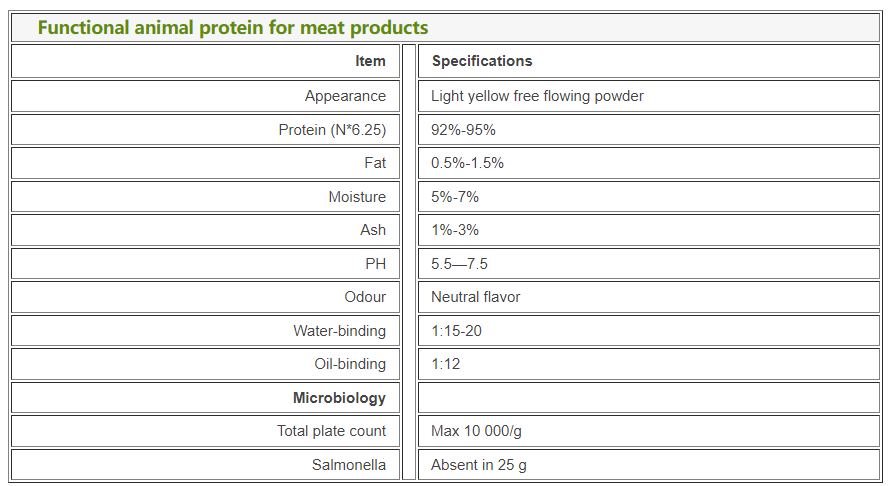Screen dimensions: 890x486
Task: Select the 'Protein (N*6.25)' label cell
Action: pos(332,130)
